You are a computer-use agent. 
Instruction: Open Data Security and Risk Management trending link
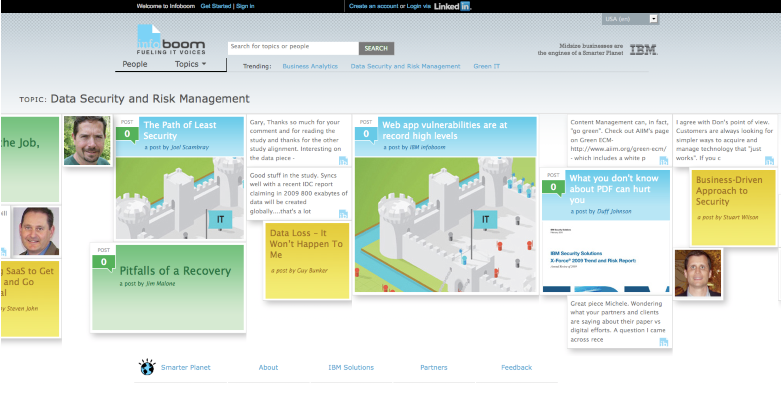405,66
